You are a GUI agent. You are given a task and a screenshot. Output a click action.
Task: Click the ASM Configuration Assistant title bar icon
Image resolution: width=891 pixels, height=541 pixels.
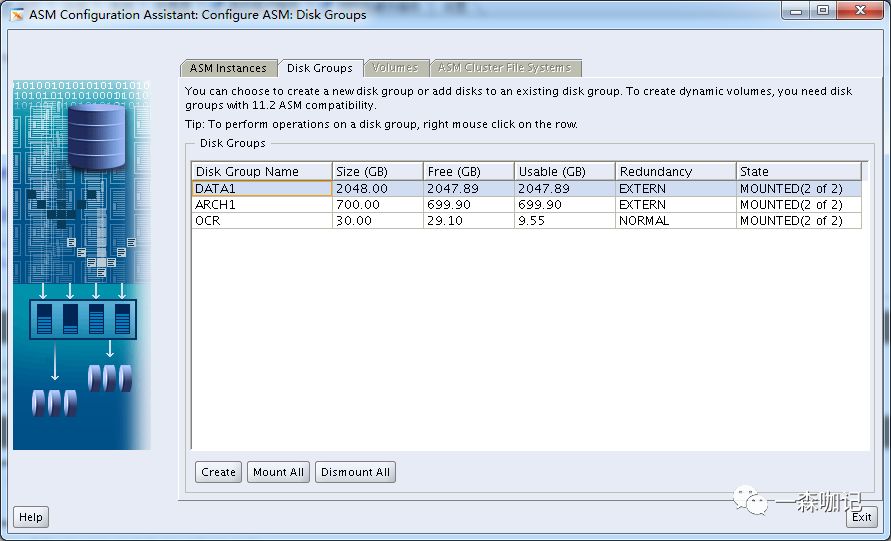point(16,14)
